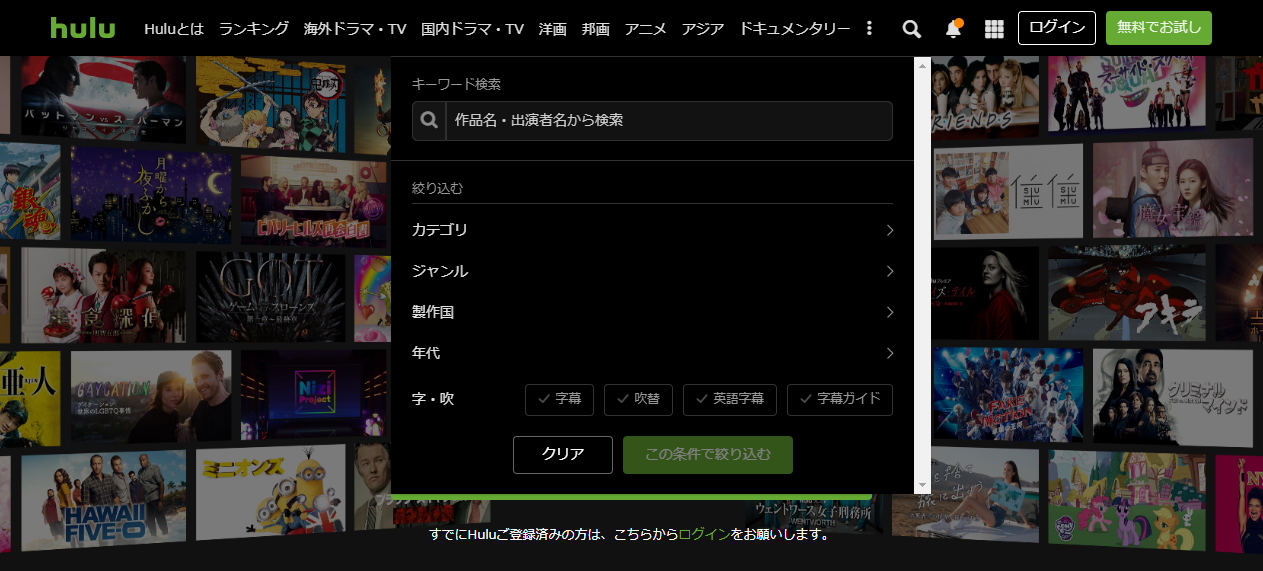The image size is (1263, 571).
Task: Toggle the 英語字幕 filter
Action: coord(730,399)
